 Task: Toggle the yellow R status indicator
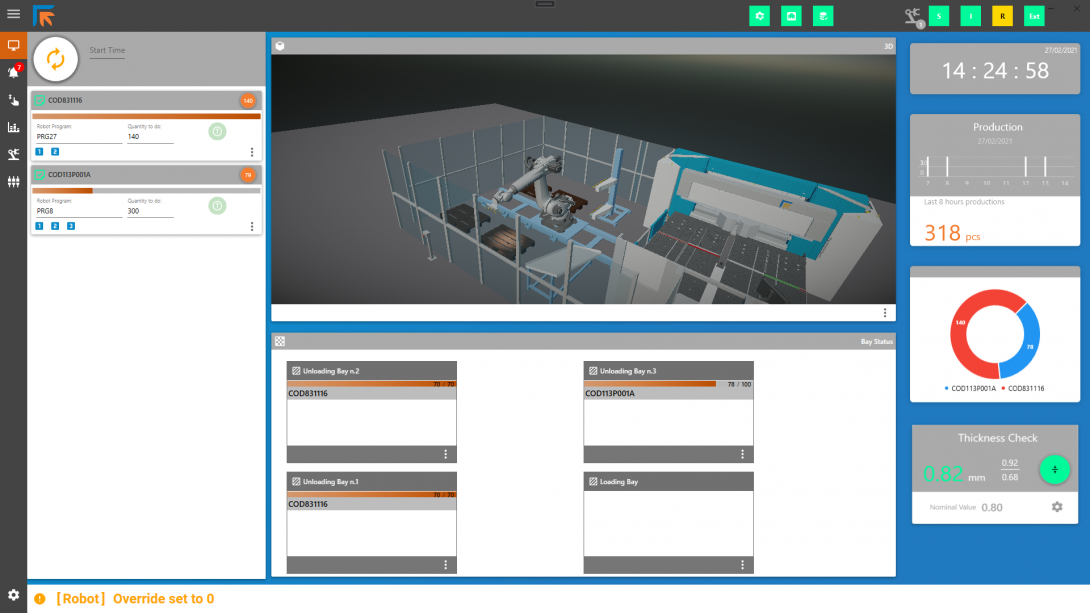1002,16
